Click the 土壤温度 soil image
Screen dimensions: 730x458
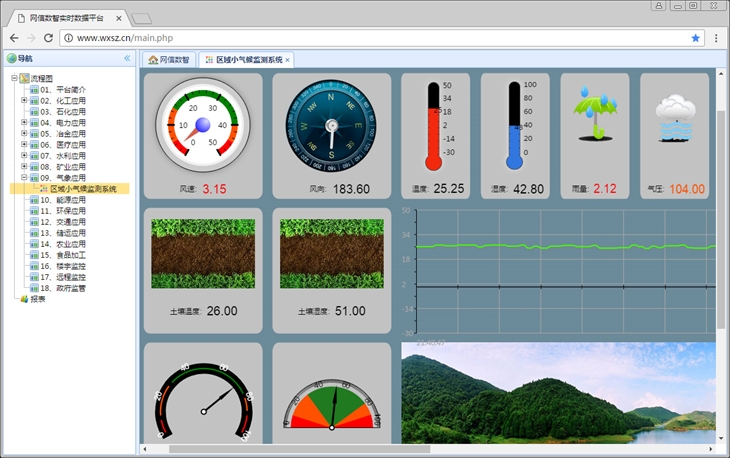click(203, 254)
